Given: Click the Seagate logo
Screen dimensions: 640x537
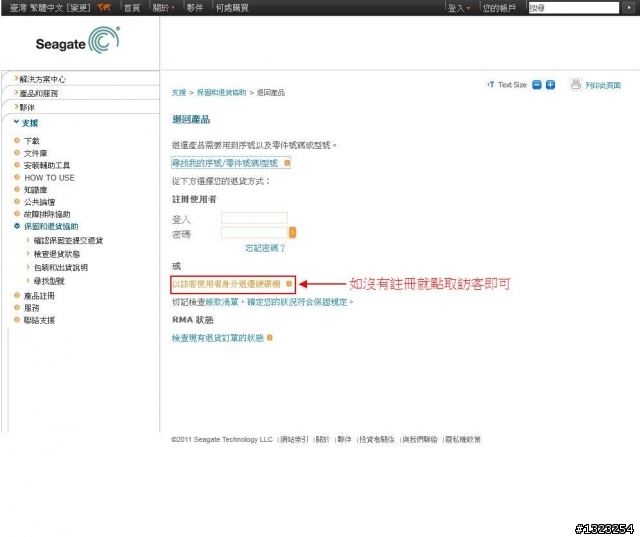Looking at the screenshot, I should 78,40.
